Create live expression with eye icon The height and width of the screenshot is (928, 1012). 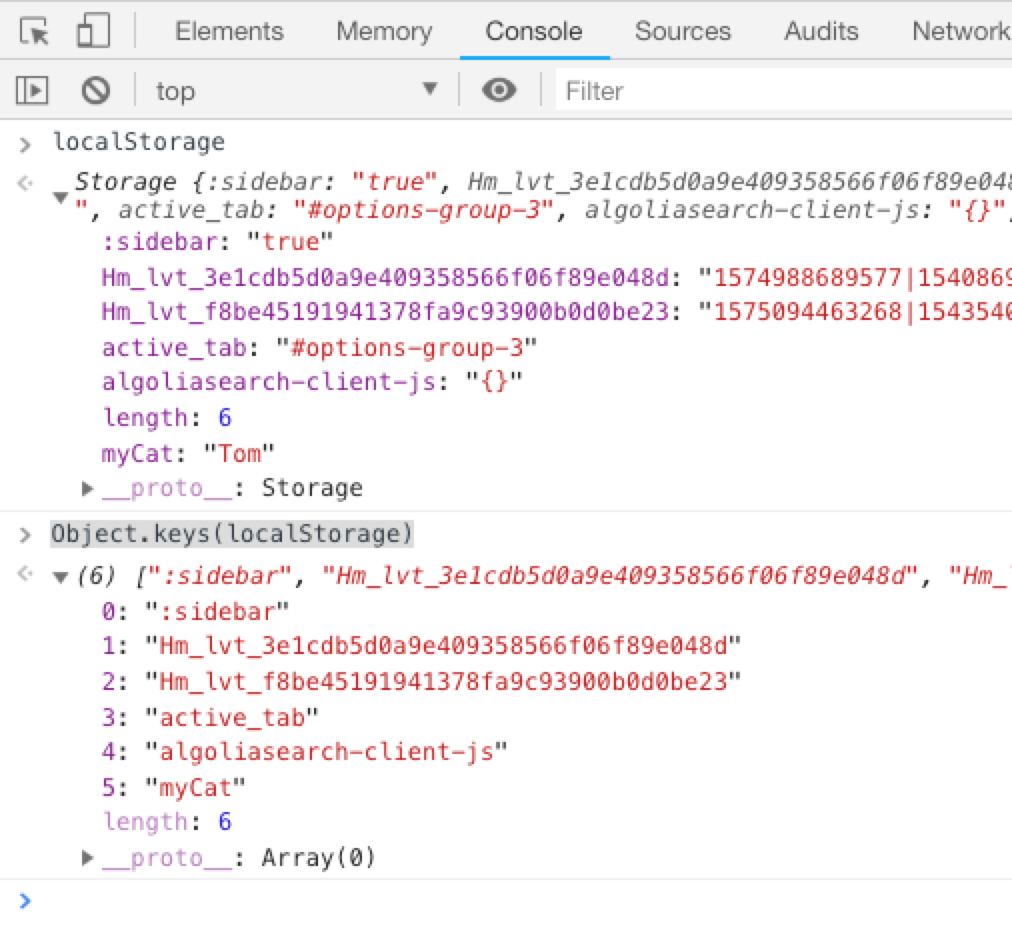[x=499, y=91]
